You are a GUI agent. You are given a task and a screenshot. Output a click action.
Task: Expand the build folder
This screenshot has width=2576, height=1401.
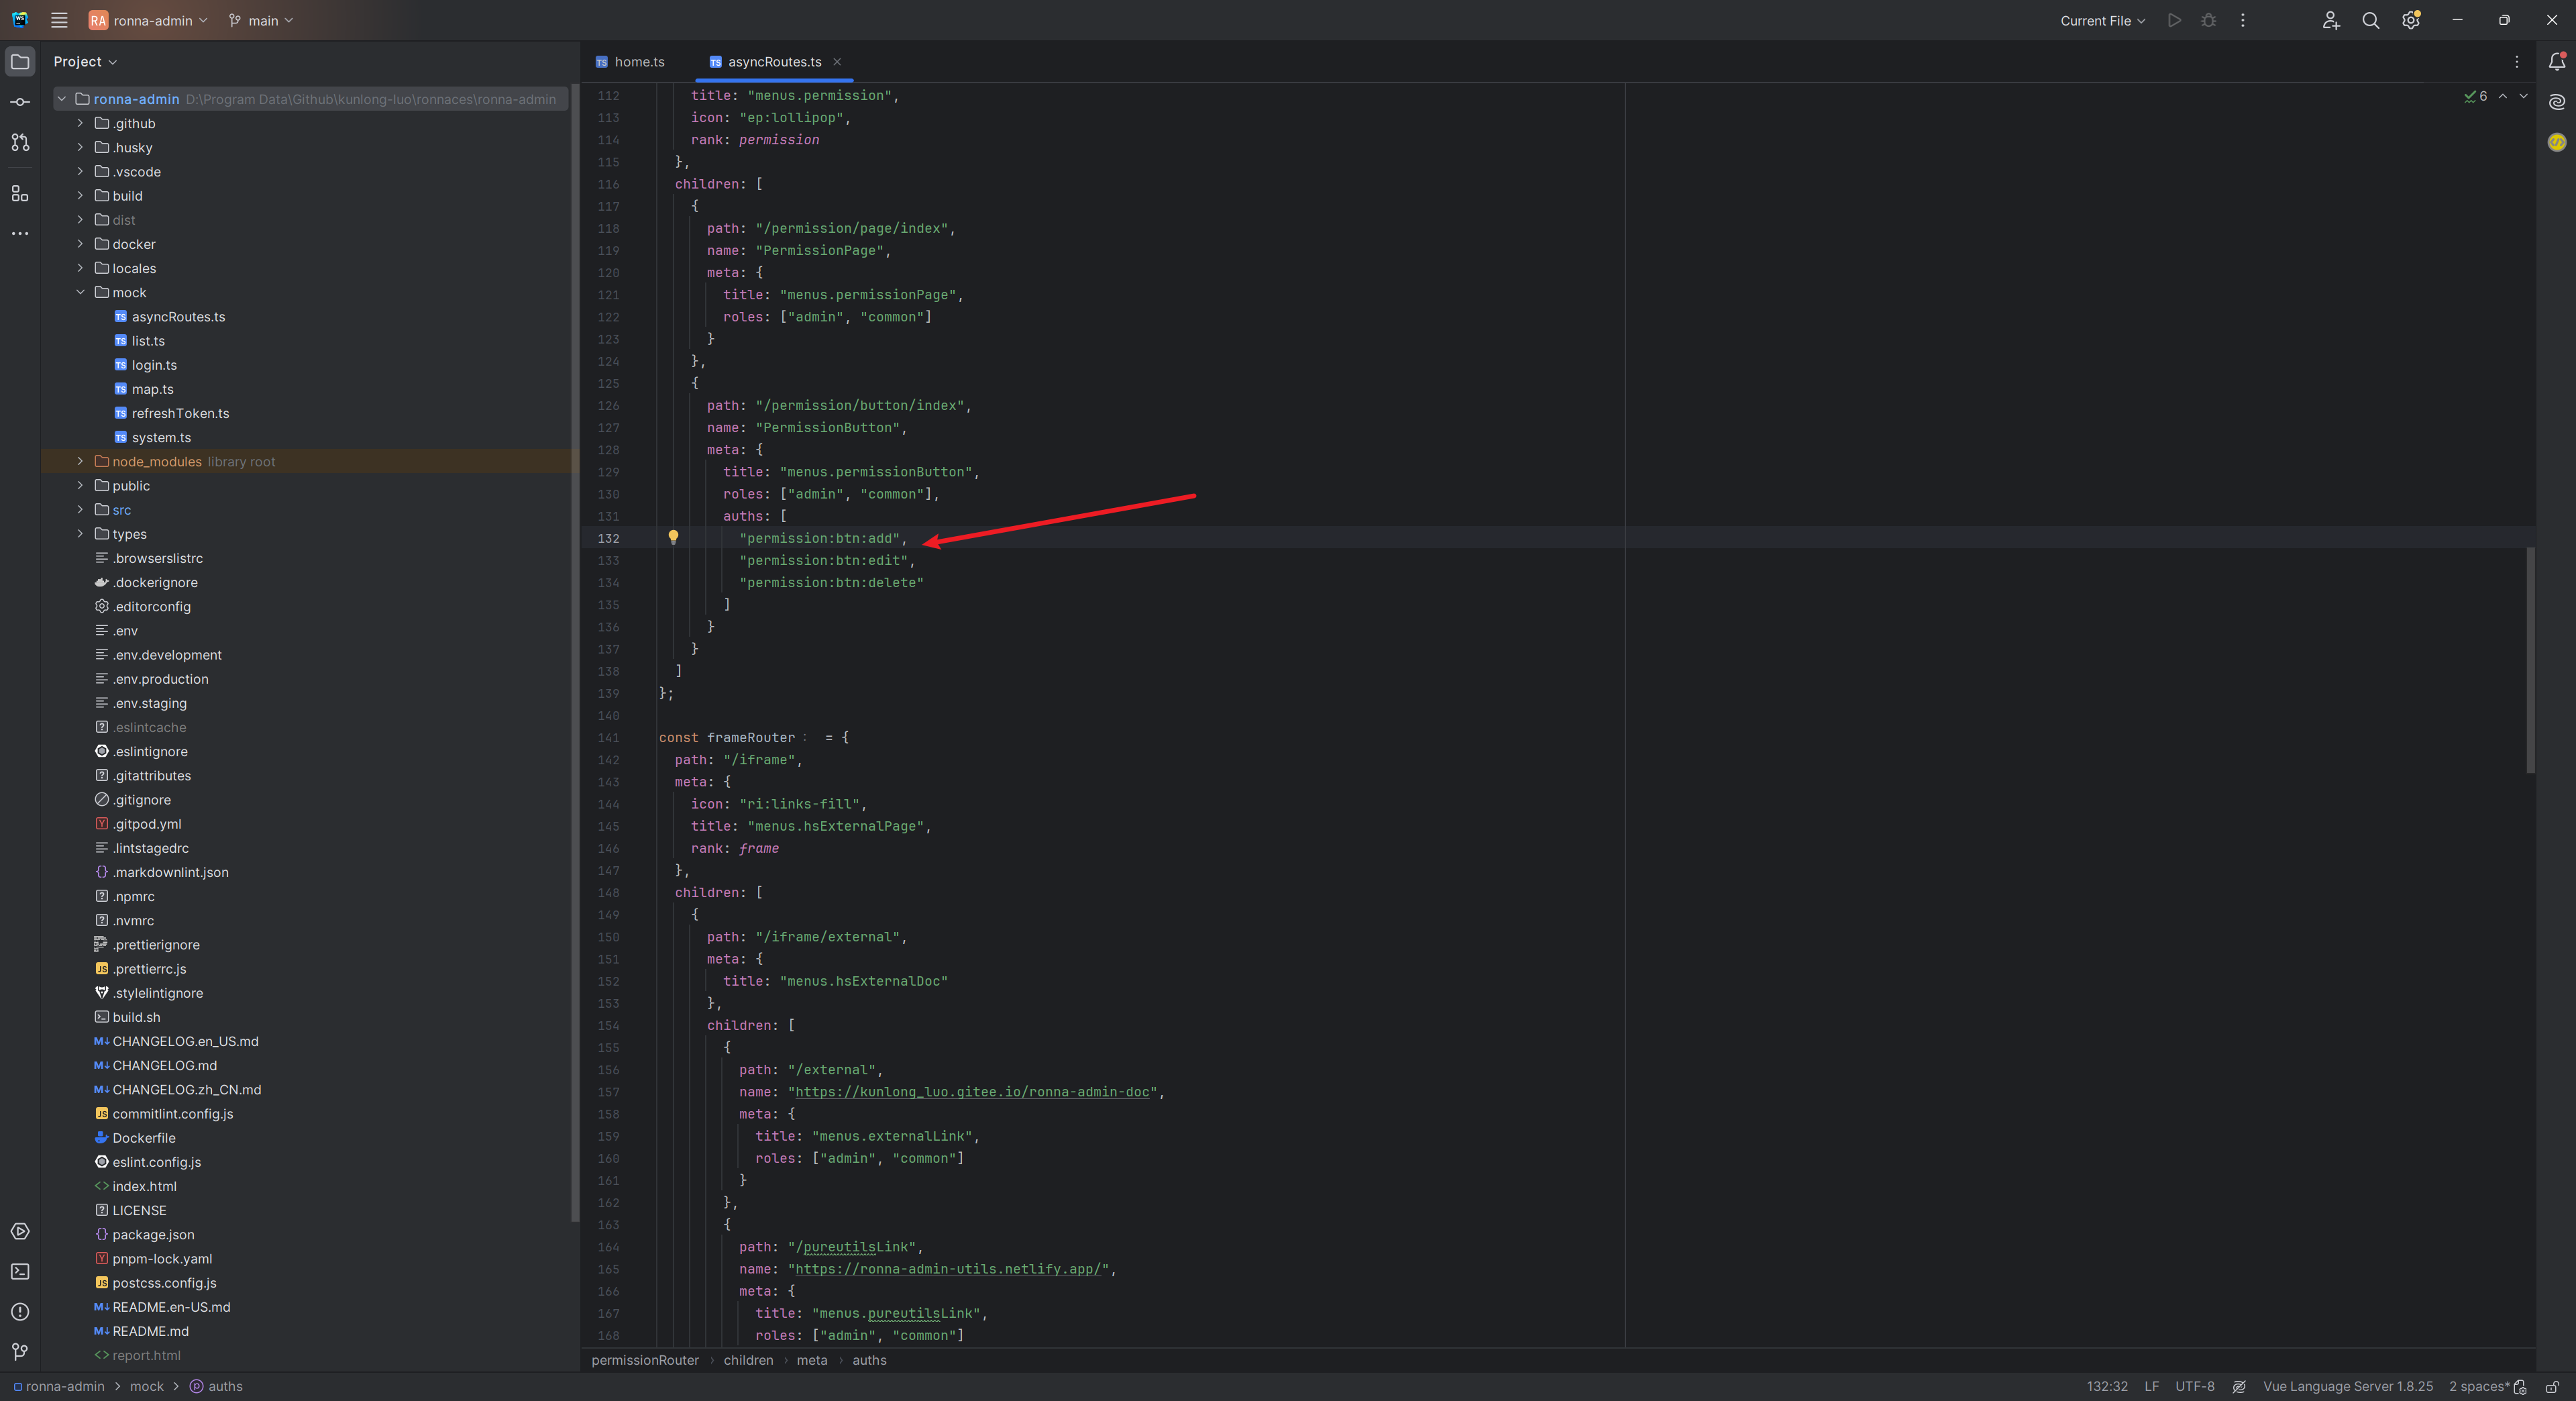tap(81, 195)
